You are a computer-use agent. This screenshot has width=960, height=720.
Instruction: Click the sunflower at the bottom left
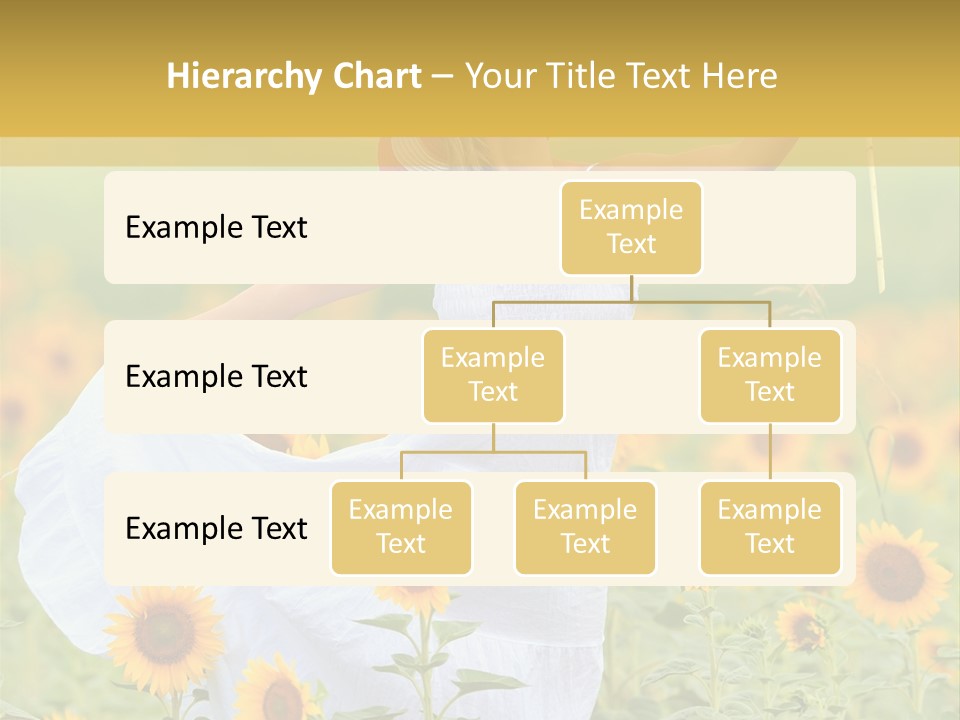(x=165, y=633)
